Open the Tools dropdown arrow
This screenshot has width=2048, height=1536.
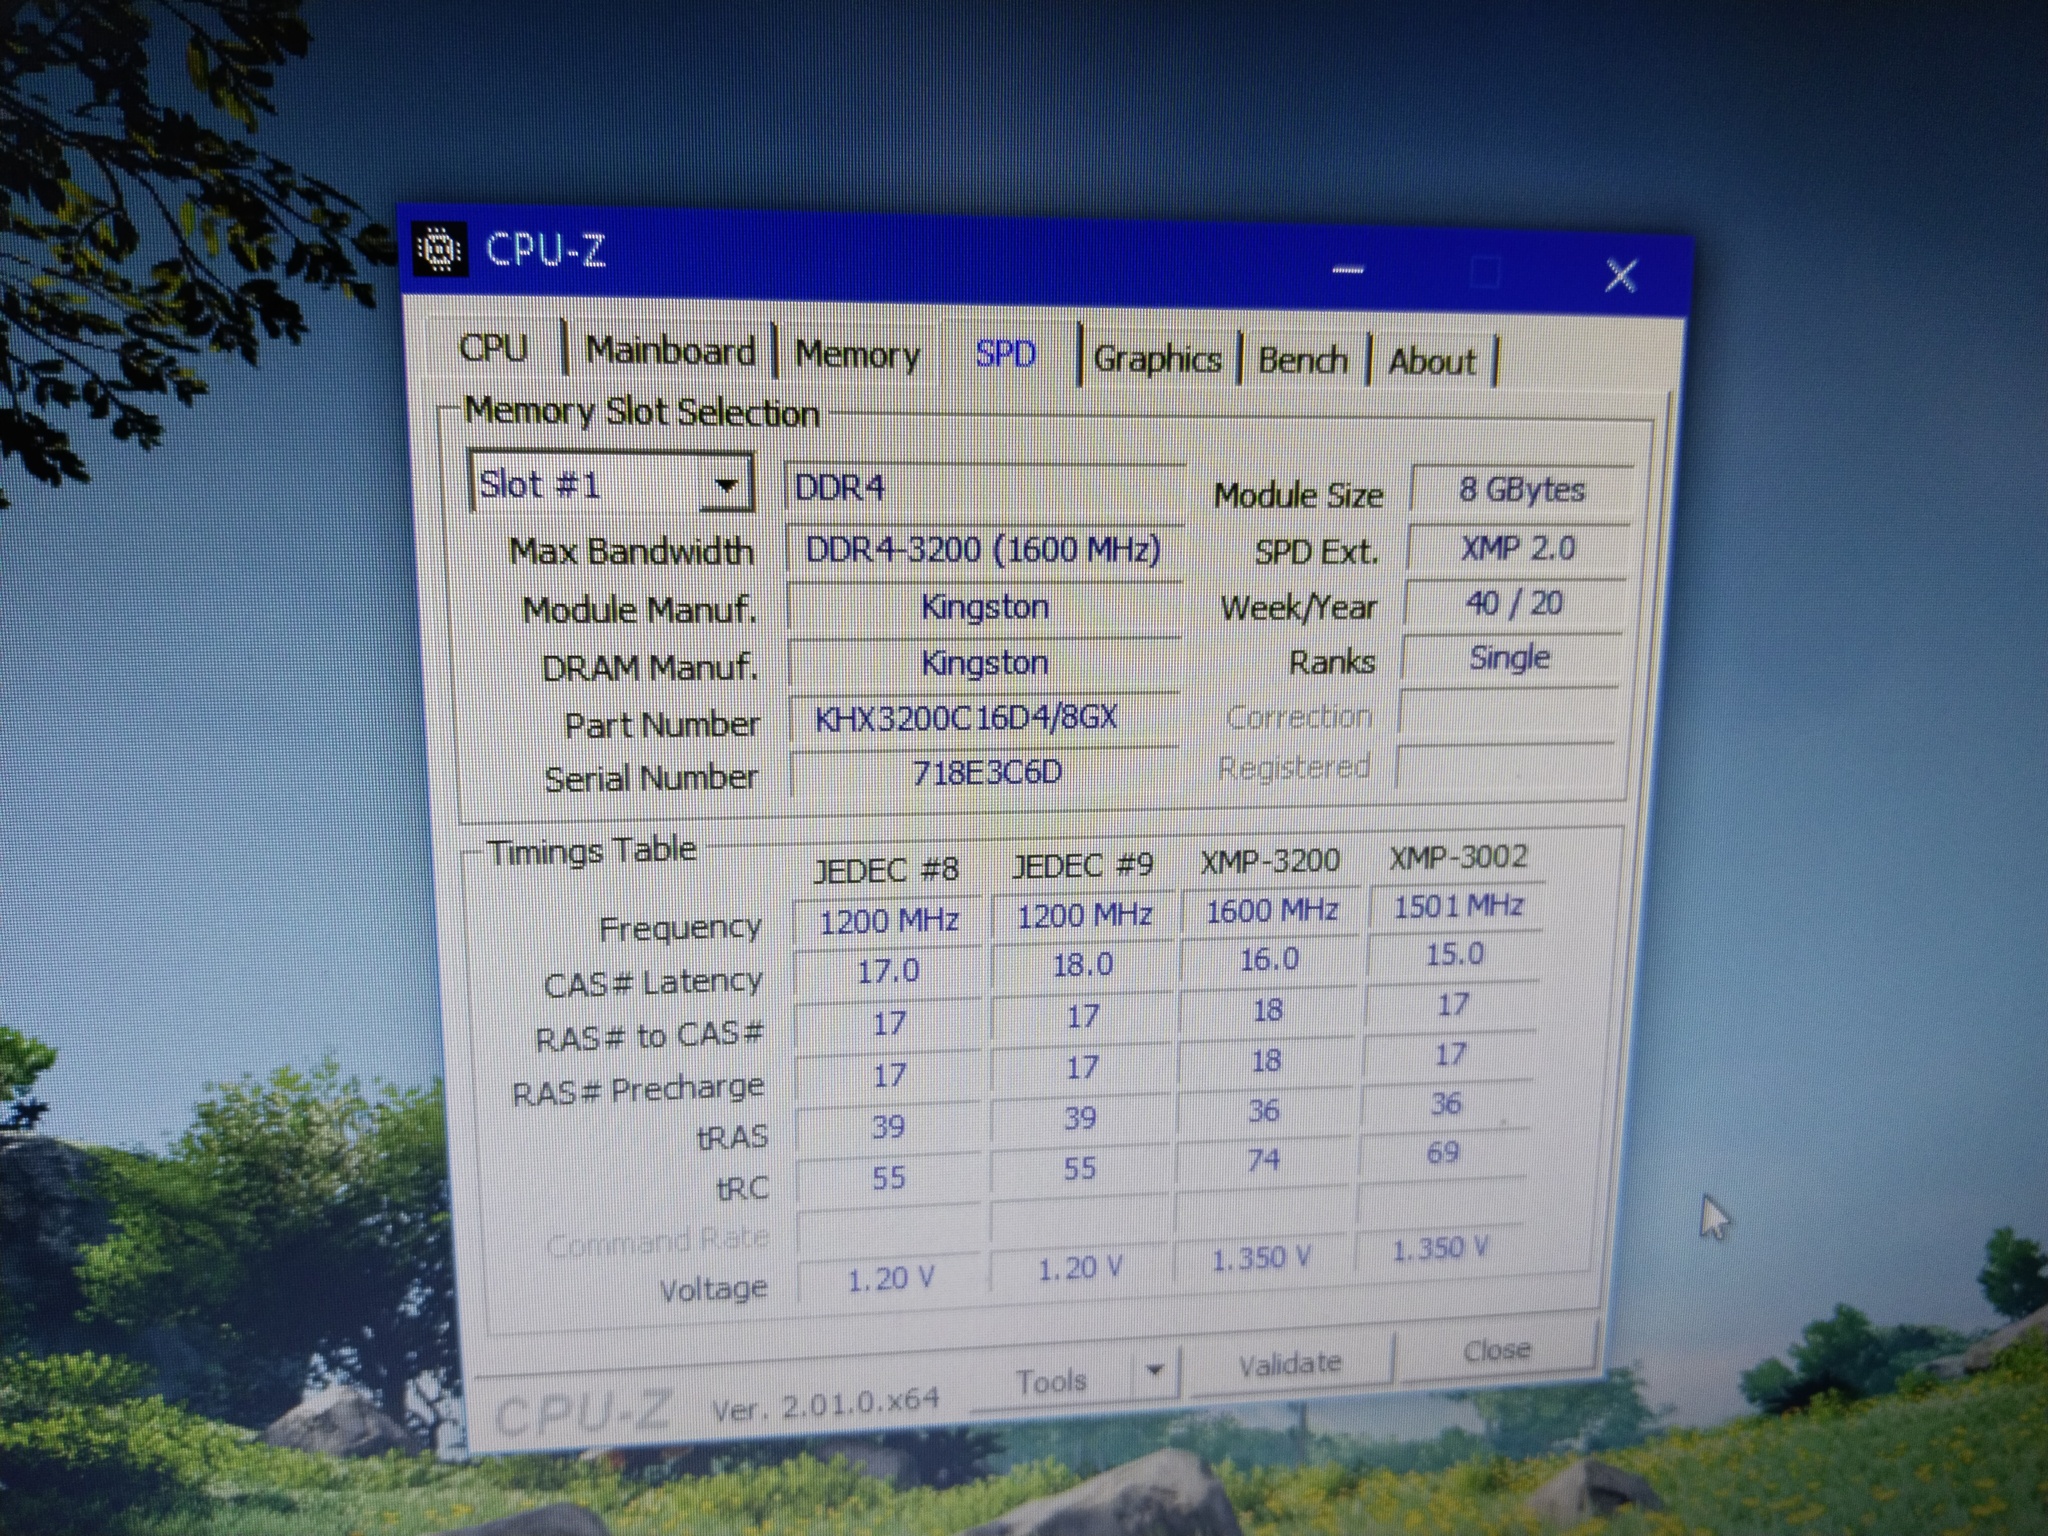tap(1155, 1370)
